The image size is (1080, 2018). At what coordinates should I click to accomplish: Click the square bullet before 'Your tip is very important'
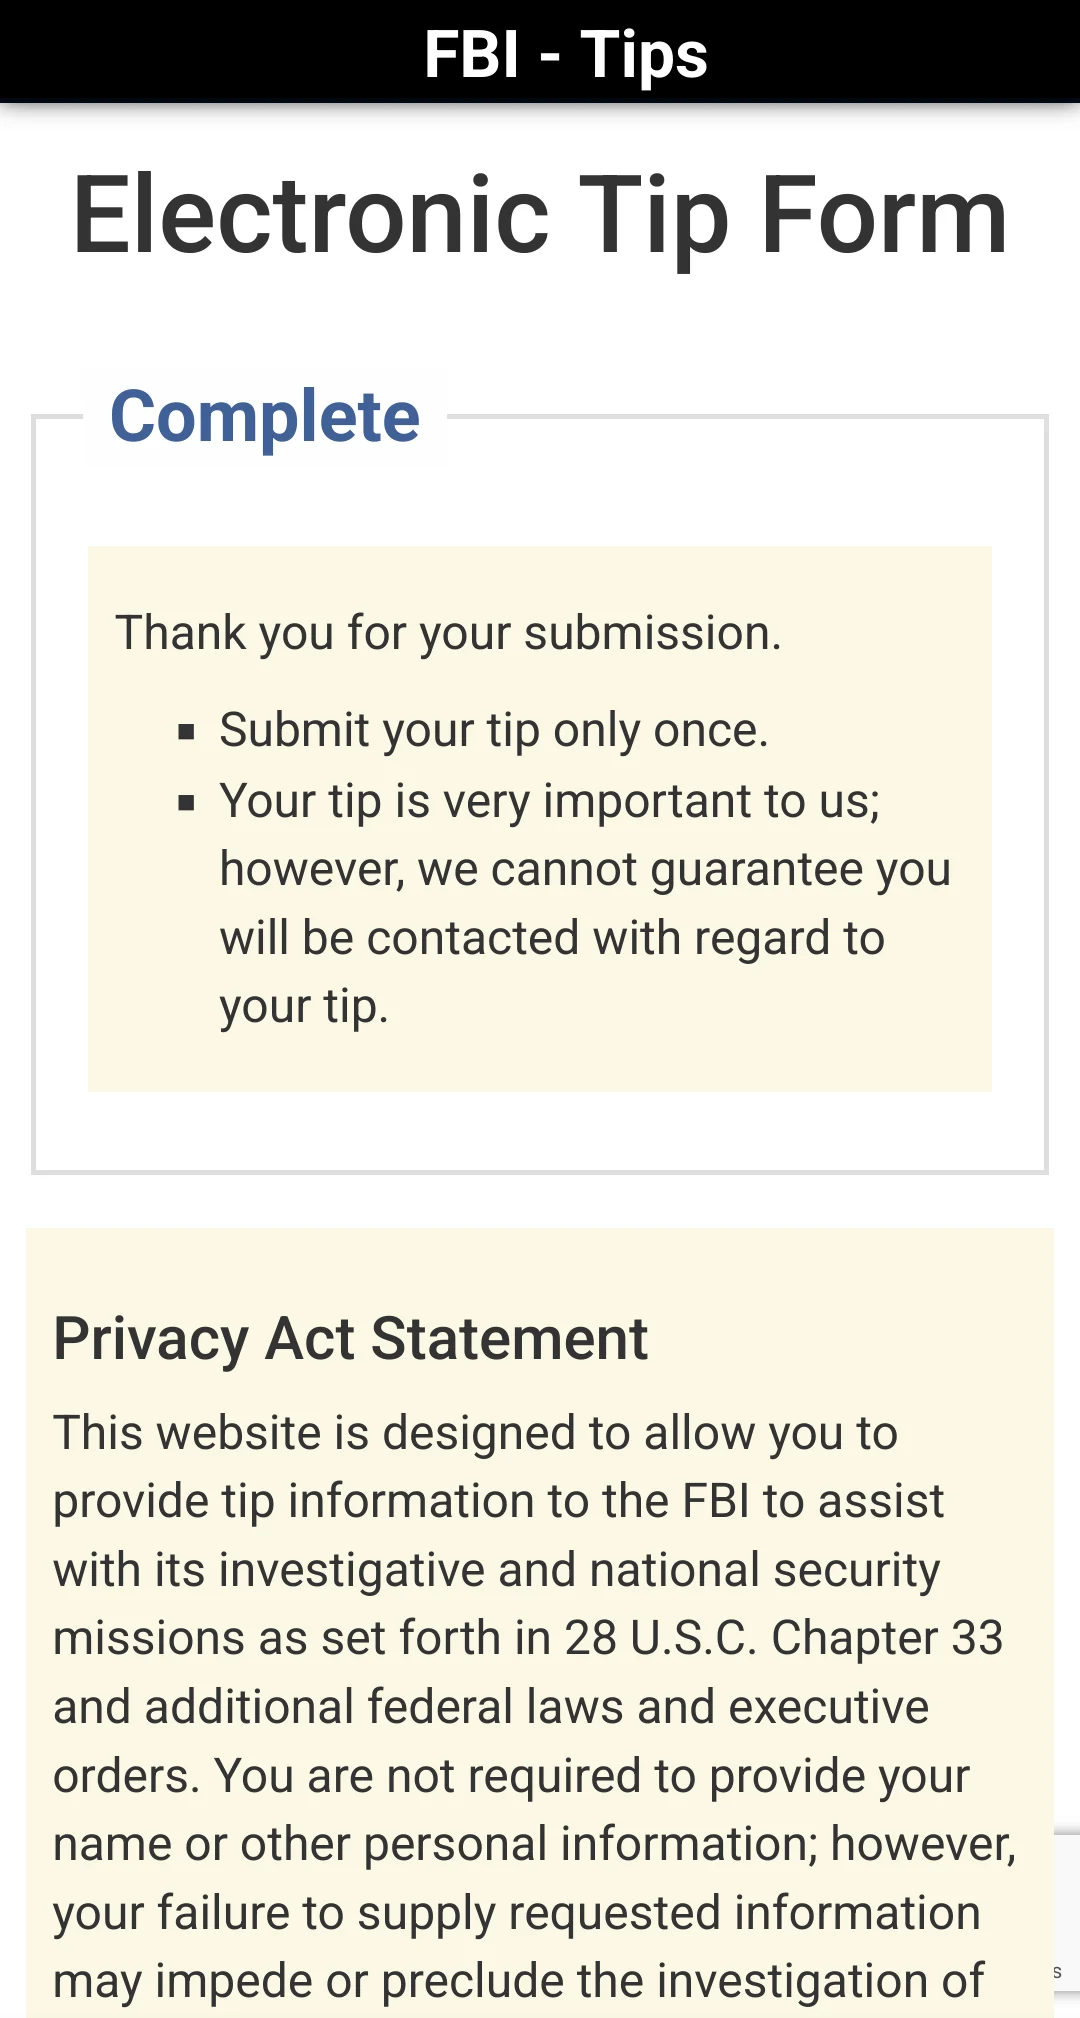(186, 802)
